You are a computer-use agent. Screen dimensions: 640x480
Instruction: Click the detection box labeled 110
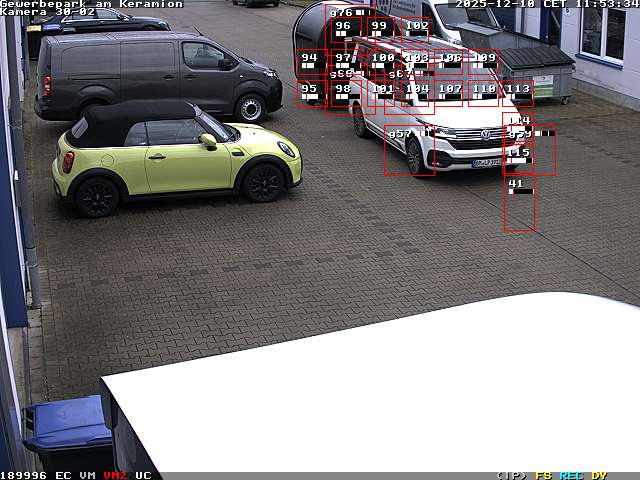point(484,94)
